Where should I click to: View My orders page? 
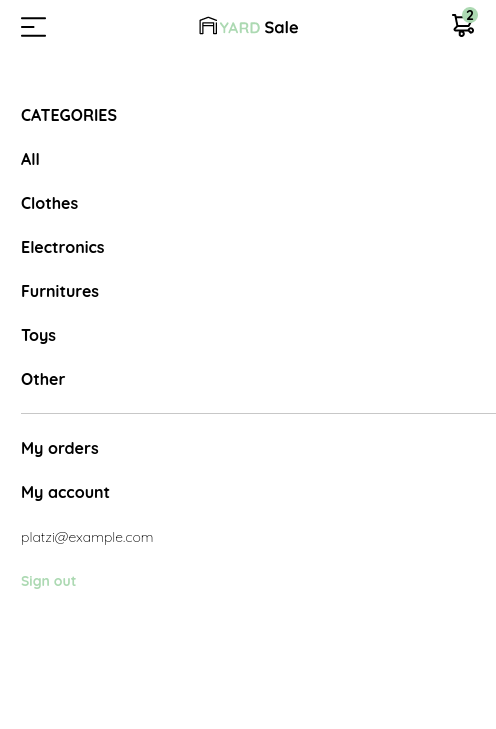[x=60, y=449]
